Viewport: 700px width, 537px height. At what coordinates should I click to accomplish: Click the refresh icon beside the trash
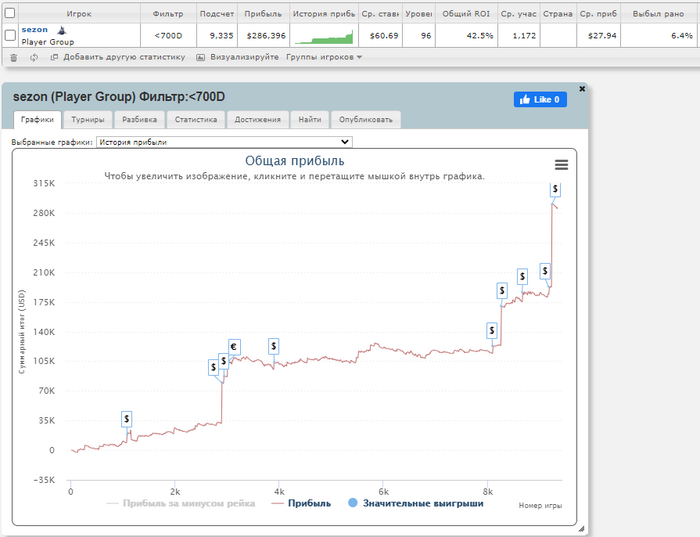click(34, 58)
